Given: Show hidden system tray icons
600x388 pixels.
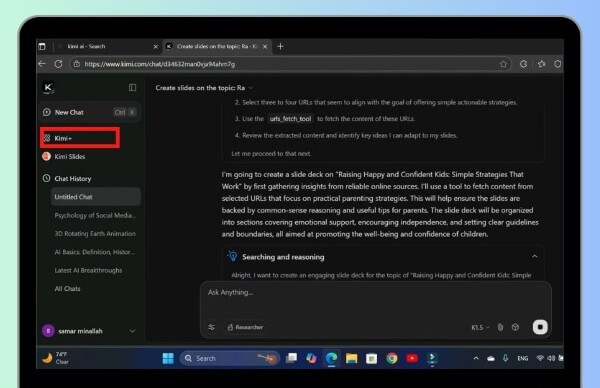Looking at the screenshot, I should click(x=476, y=358).
